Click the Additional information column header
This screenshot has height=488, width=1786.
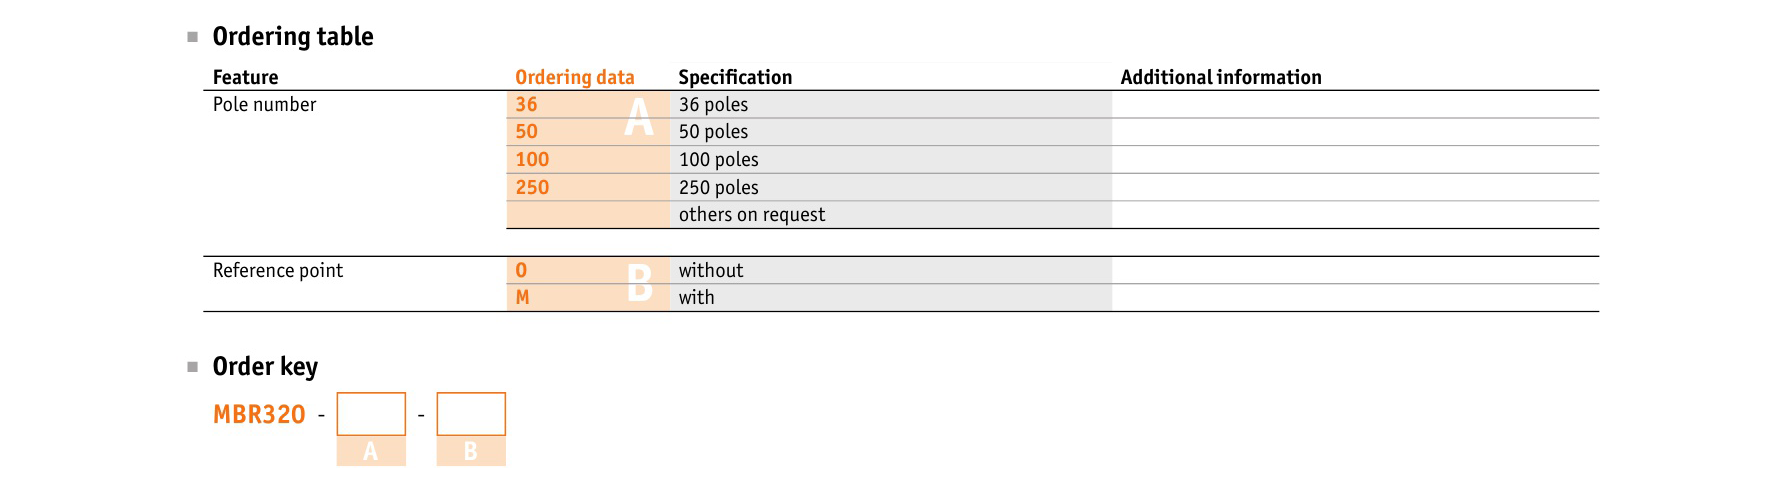pyautogui.click(x=1221, y=77)
